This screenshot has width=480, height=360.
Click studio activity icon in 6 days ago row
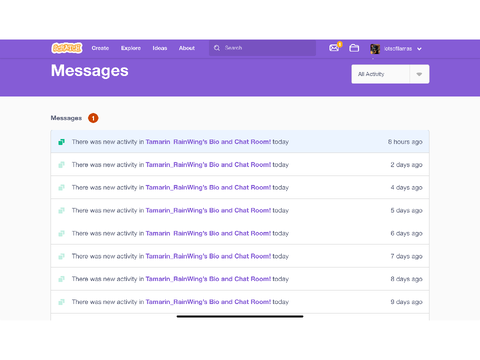(x=61, y=233)
